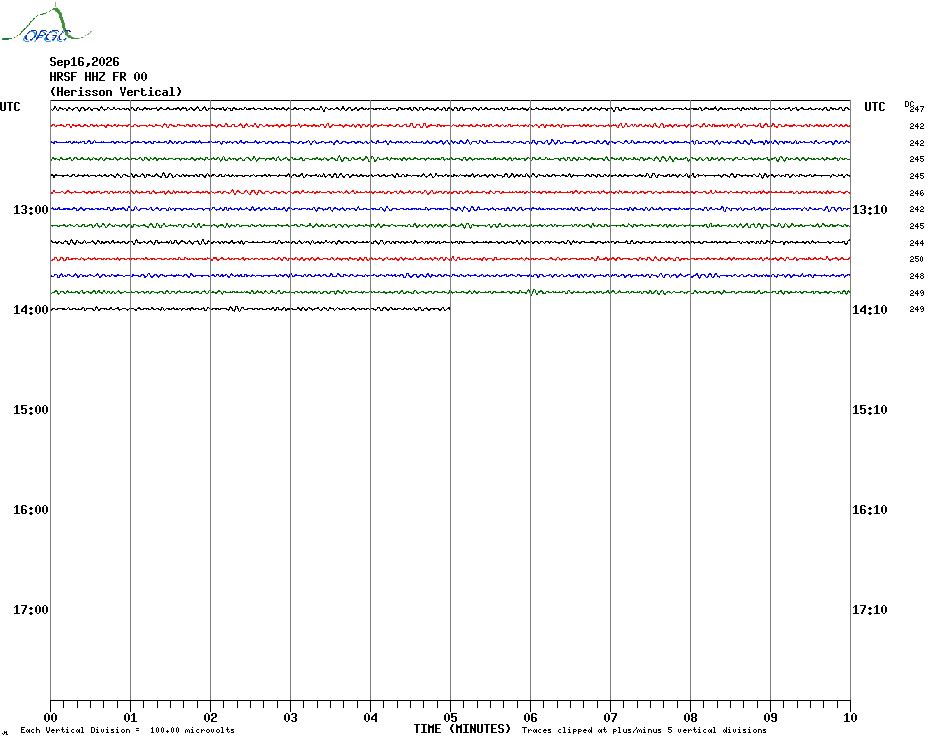The height and width of the screenshot is (744, 930).
Task: Click the 00 minute axis tick label
Action: coord(50,717)
